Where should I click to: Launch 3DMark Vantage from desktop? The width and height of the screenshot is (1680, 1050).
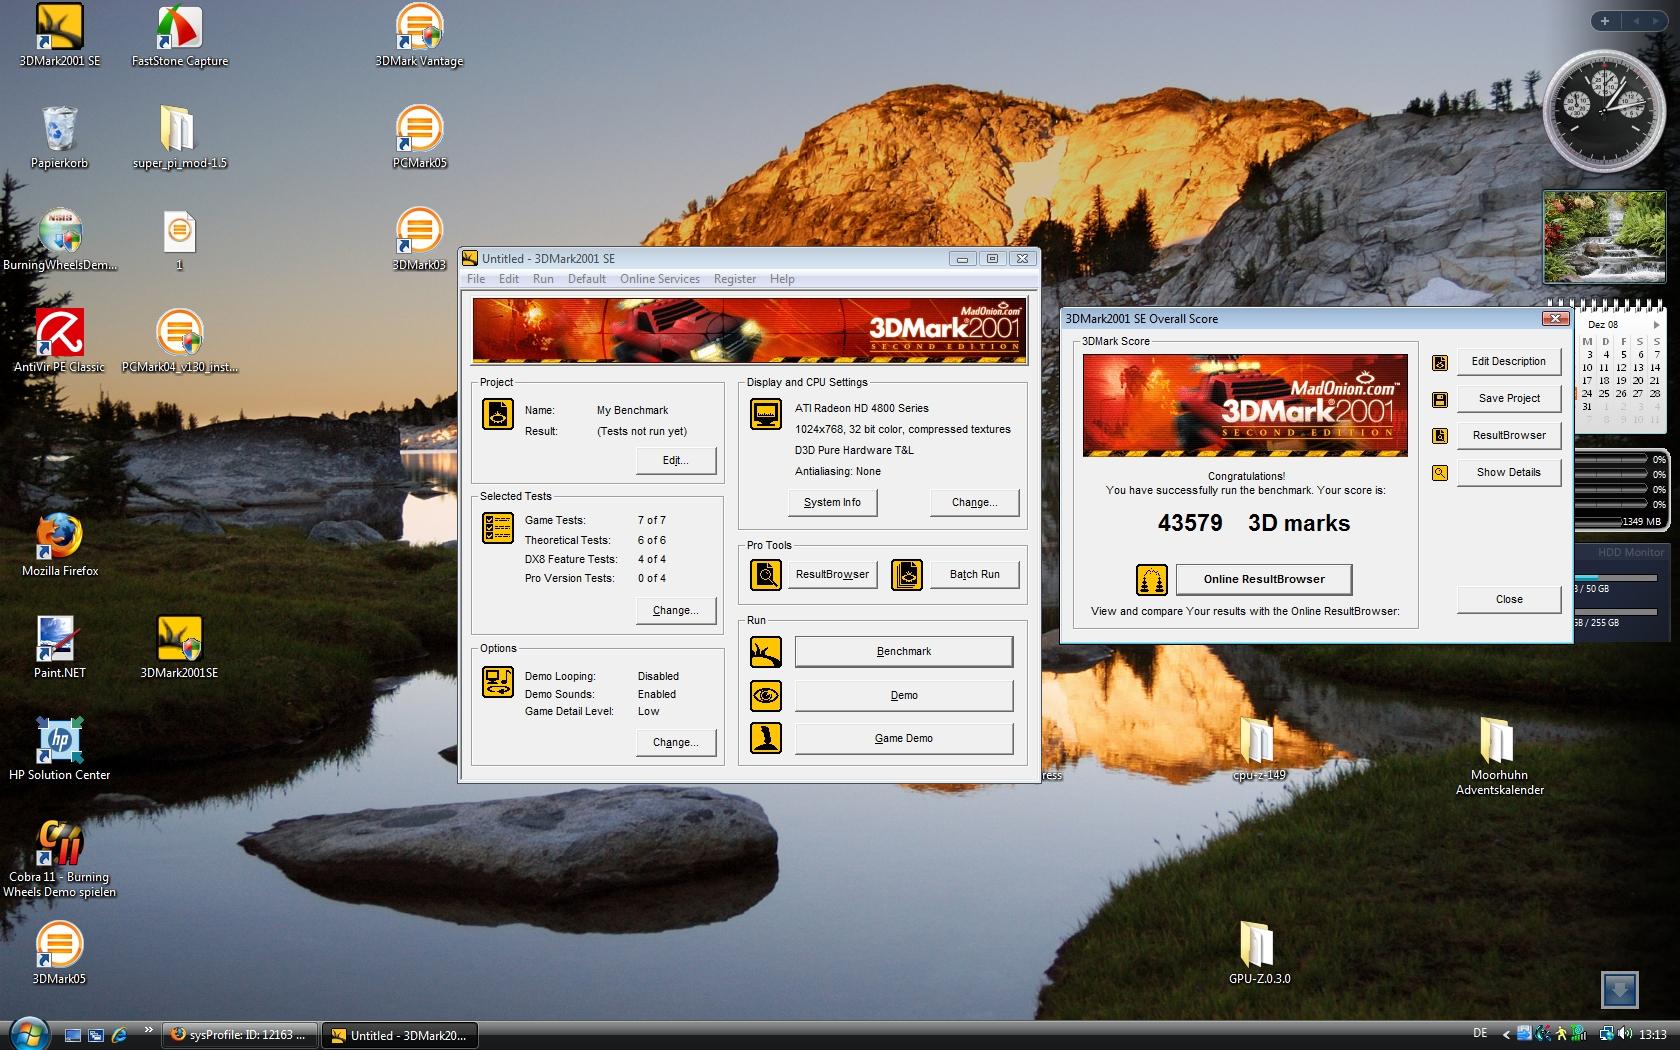click(x=419, y=36)
